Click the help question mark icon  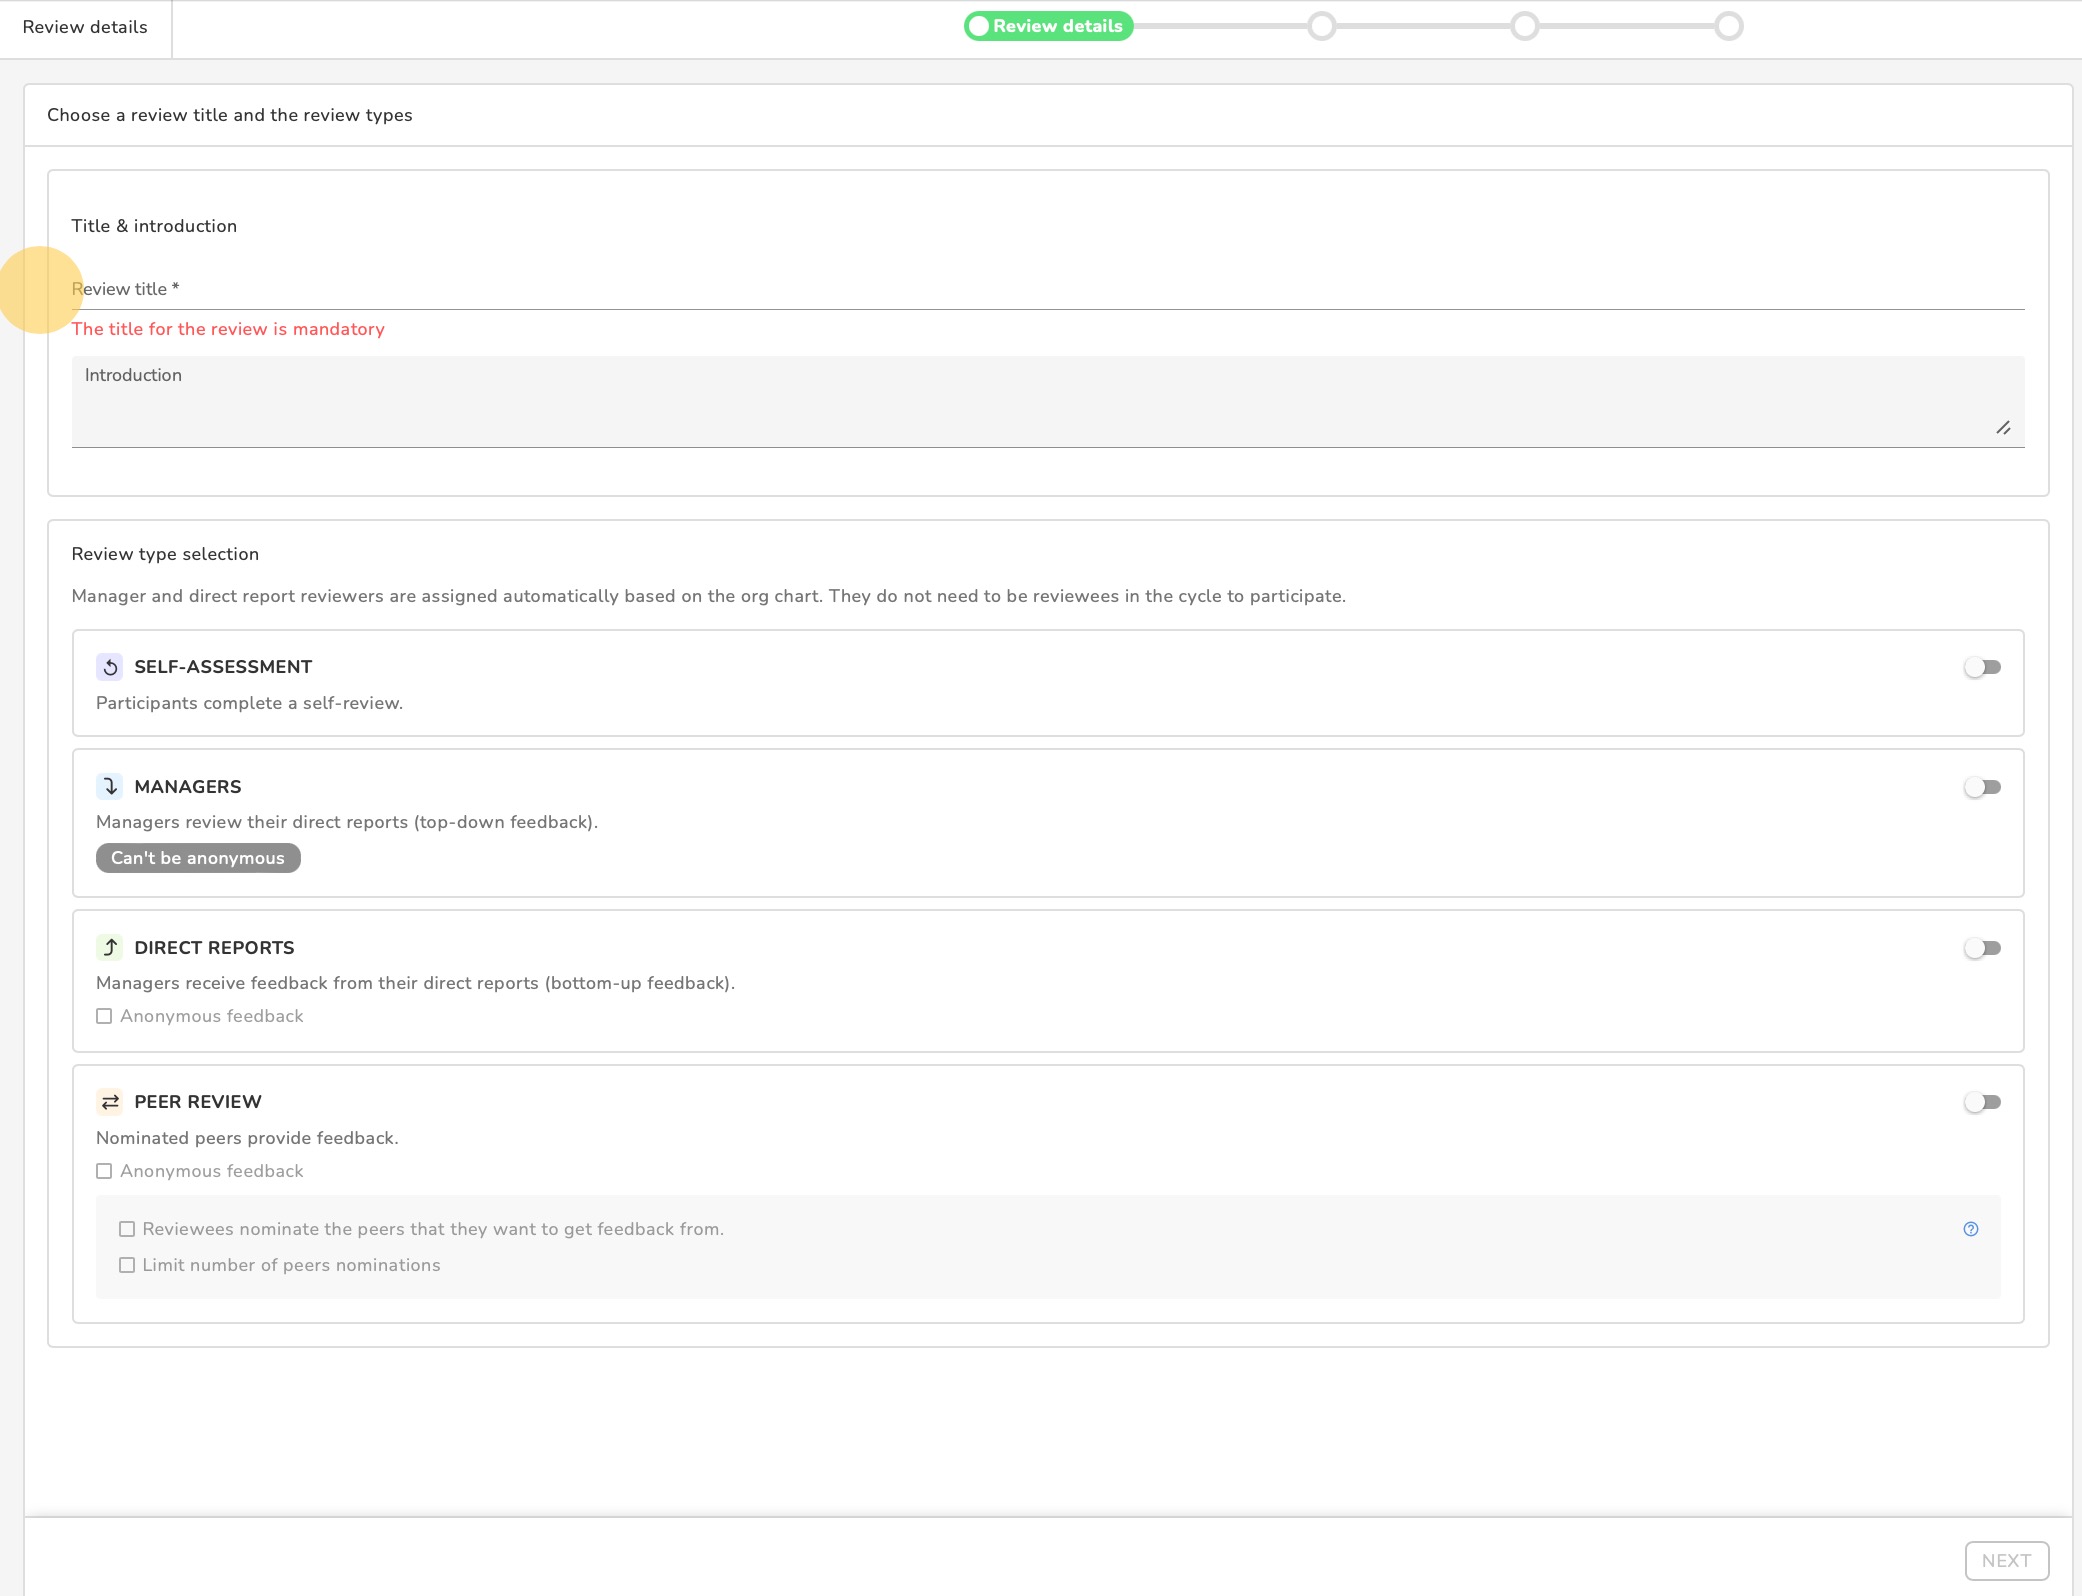click(1970, 1229)
